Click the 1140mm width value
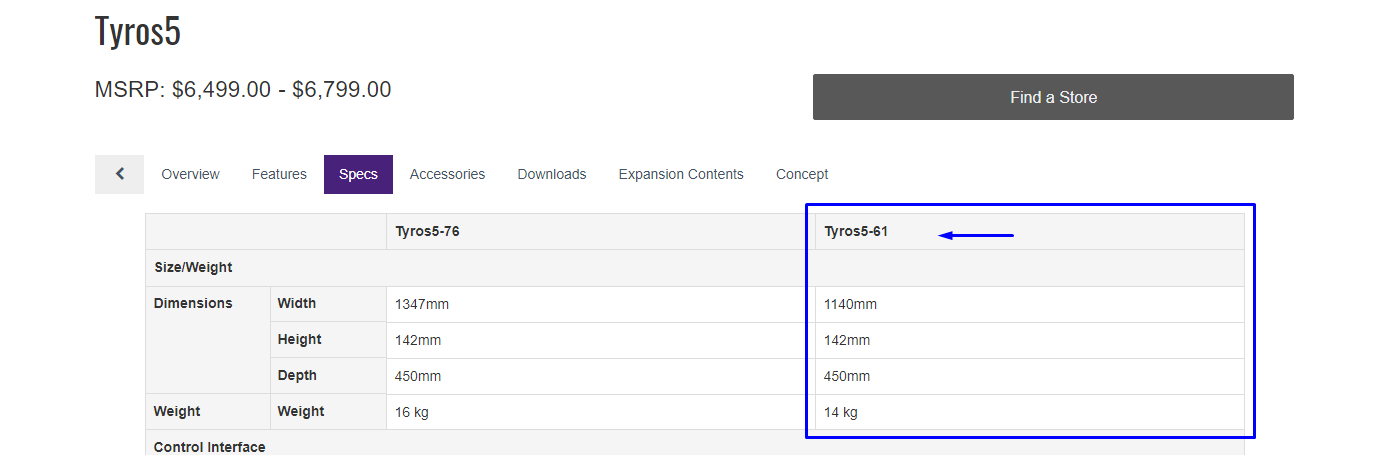This screenshot has height=455, width=1380. 850,304
